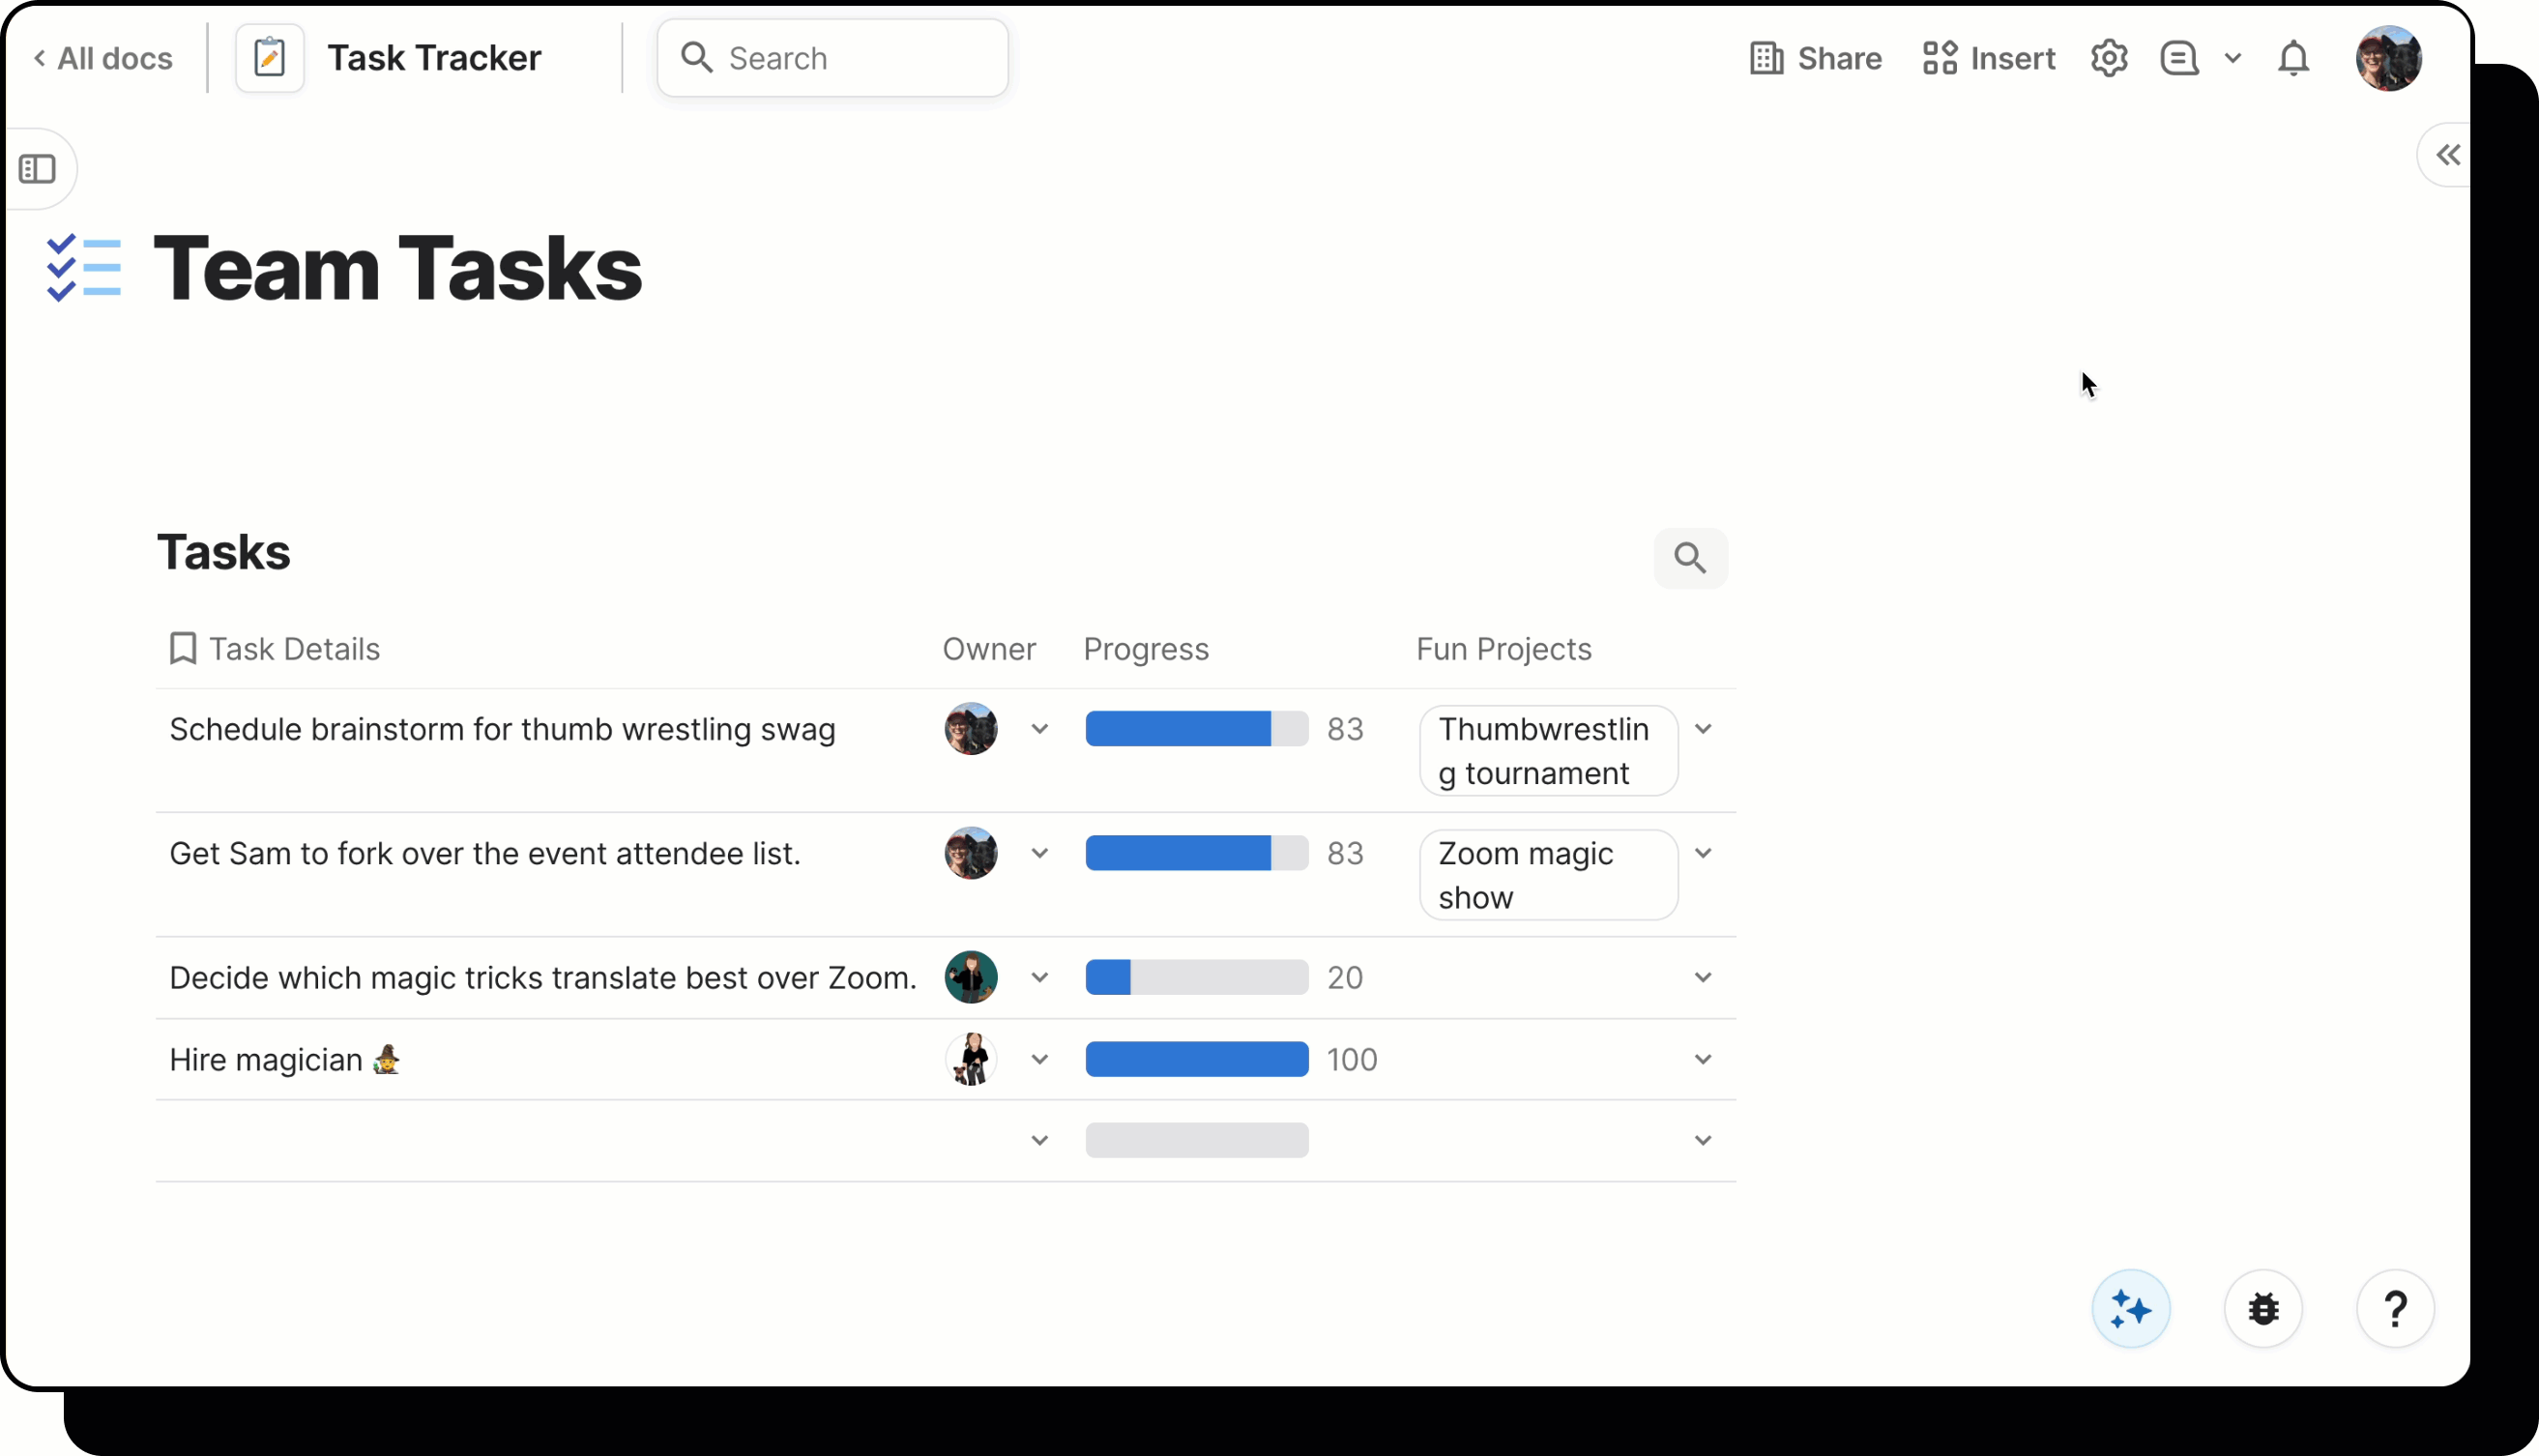2539x1456 pixels.
Task: Open the Insert menu
Action: coord(1988,58)
